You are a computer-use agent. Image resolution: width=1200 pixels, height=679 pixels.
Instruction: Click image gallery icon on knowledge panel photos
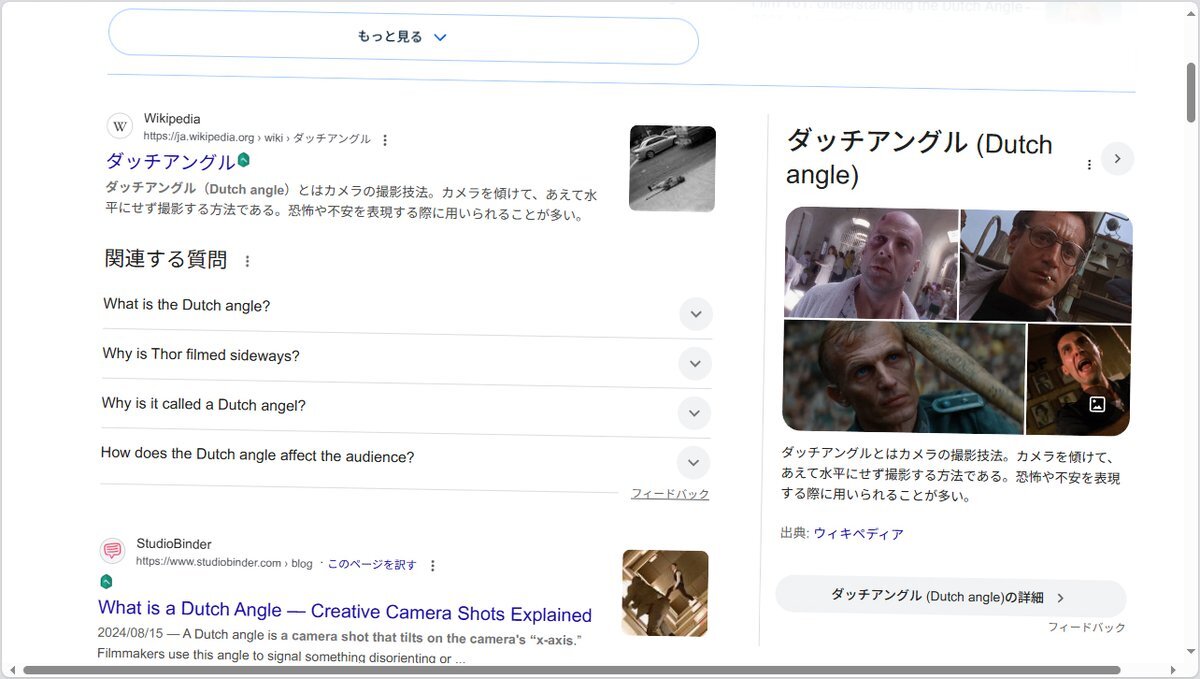point(1097,405)
